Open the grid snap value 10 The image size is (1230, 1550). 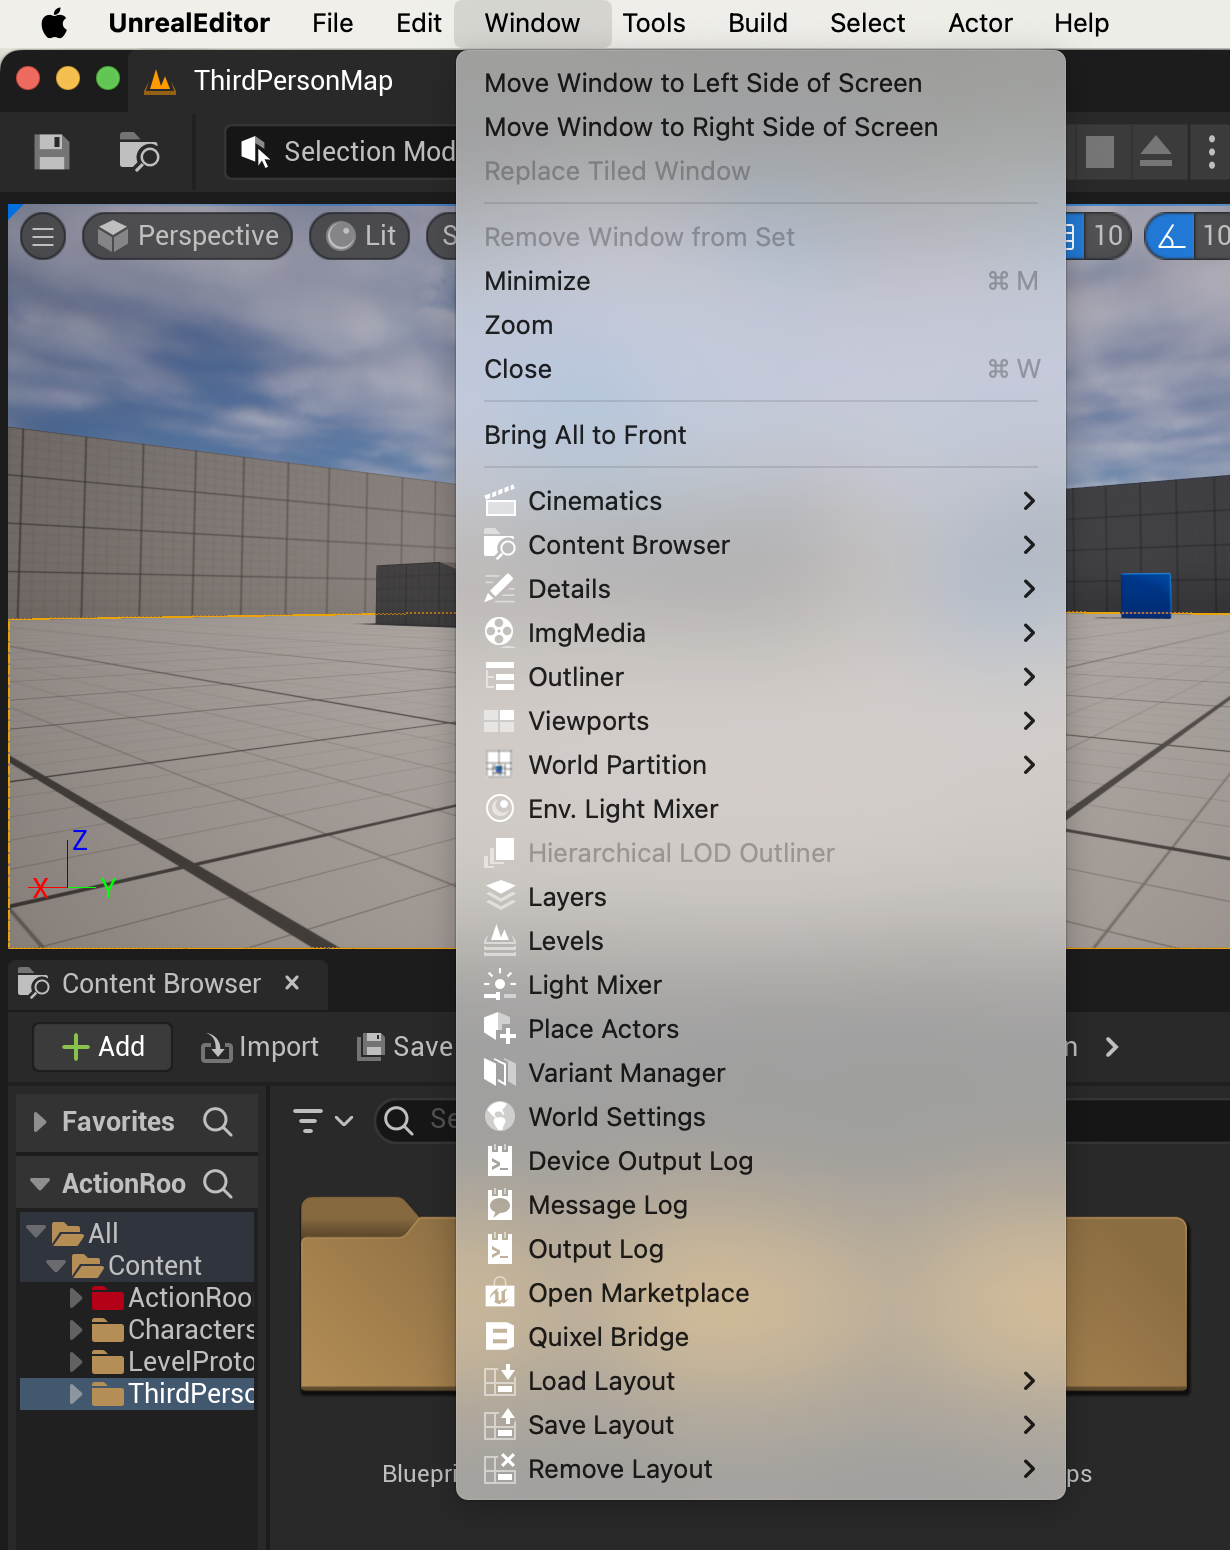click(1107, 236)
